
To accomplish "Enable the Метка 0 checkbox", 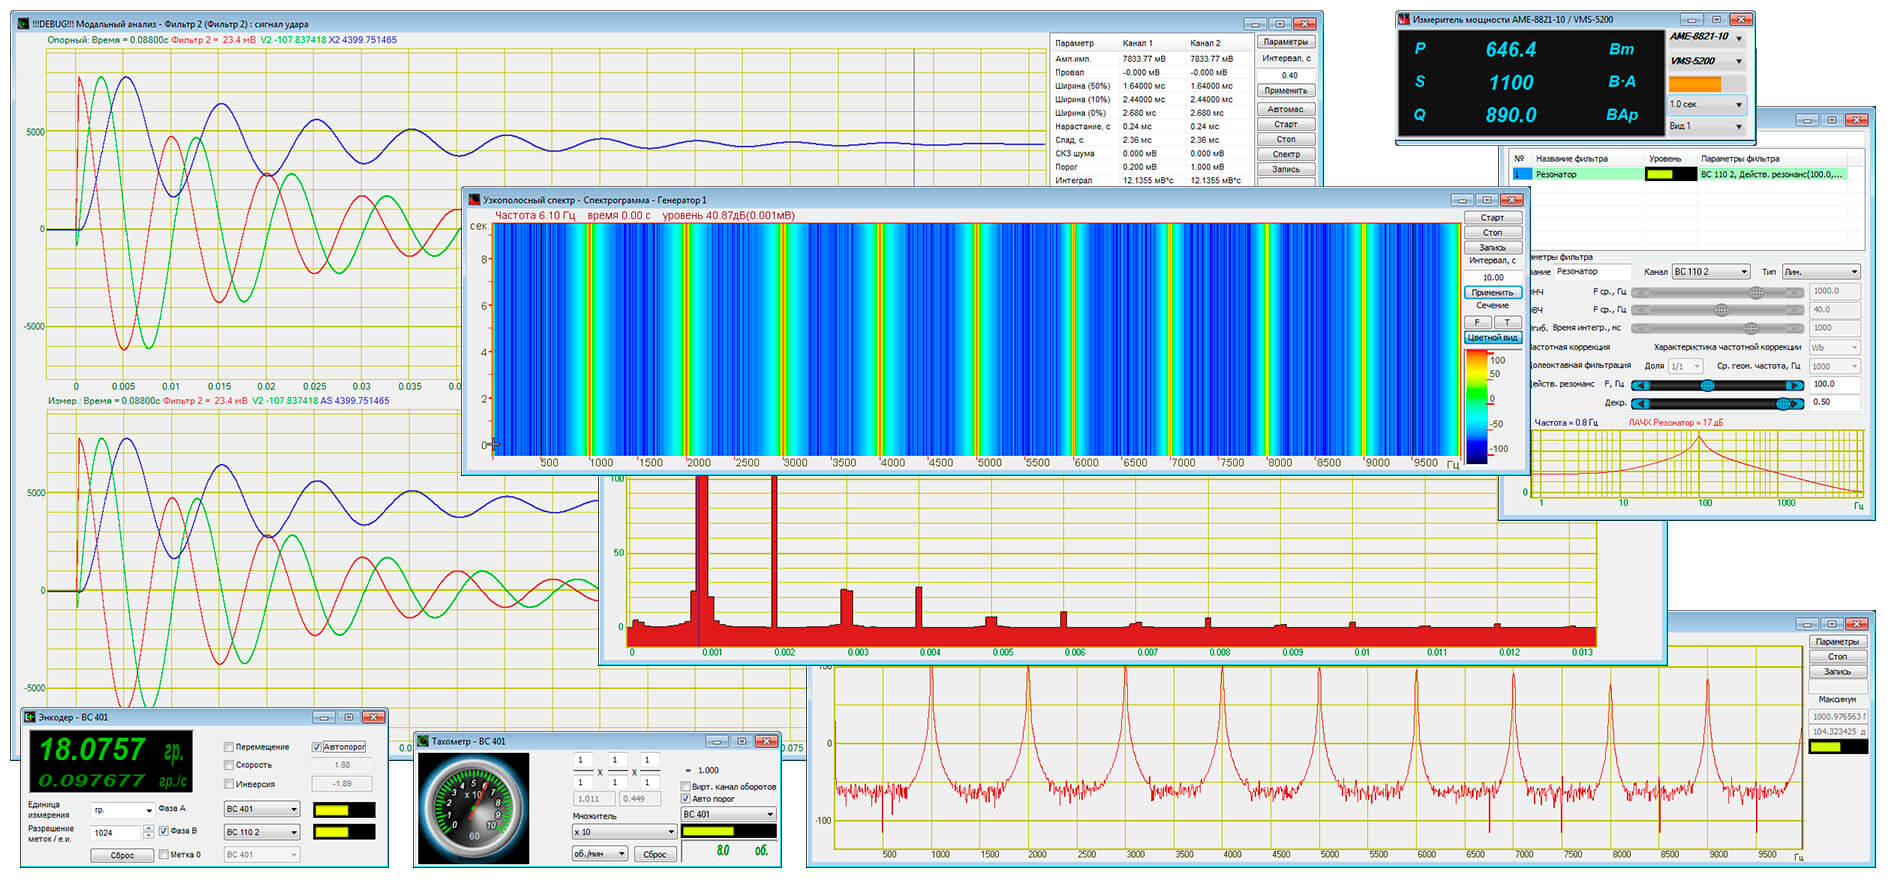I will pos(164,854).
